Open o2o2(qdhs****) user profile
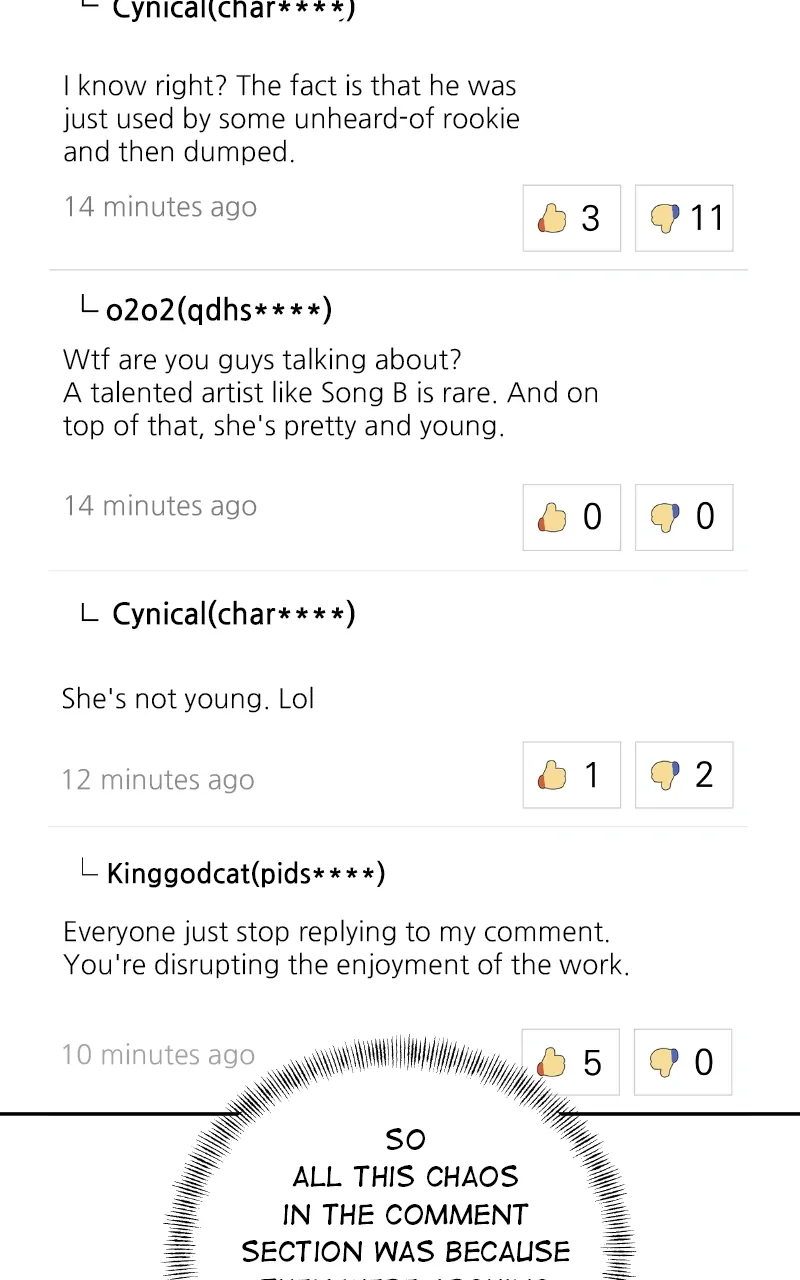Screen dimensions: 800x1280 pyautogui.click(x=219, y=310)
